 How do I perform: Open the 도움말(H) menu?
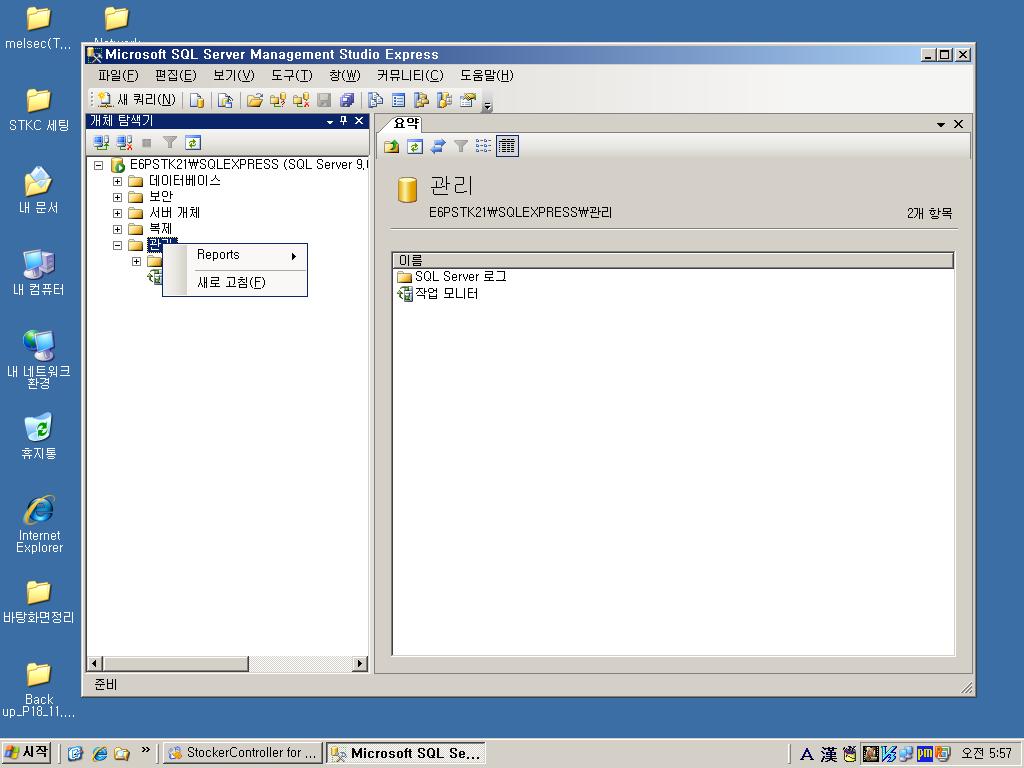487,76
